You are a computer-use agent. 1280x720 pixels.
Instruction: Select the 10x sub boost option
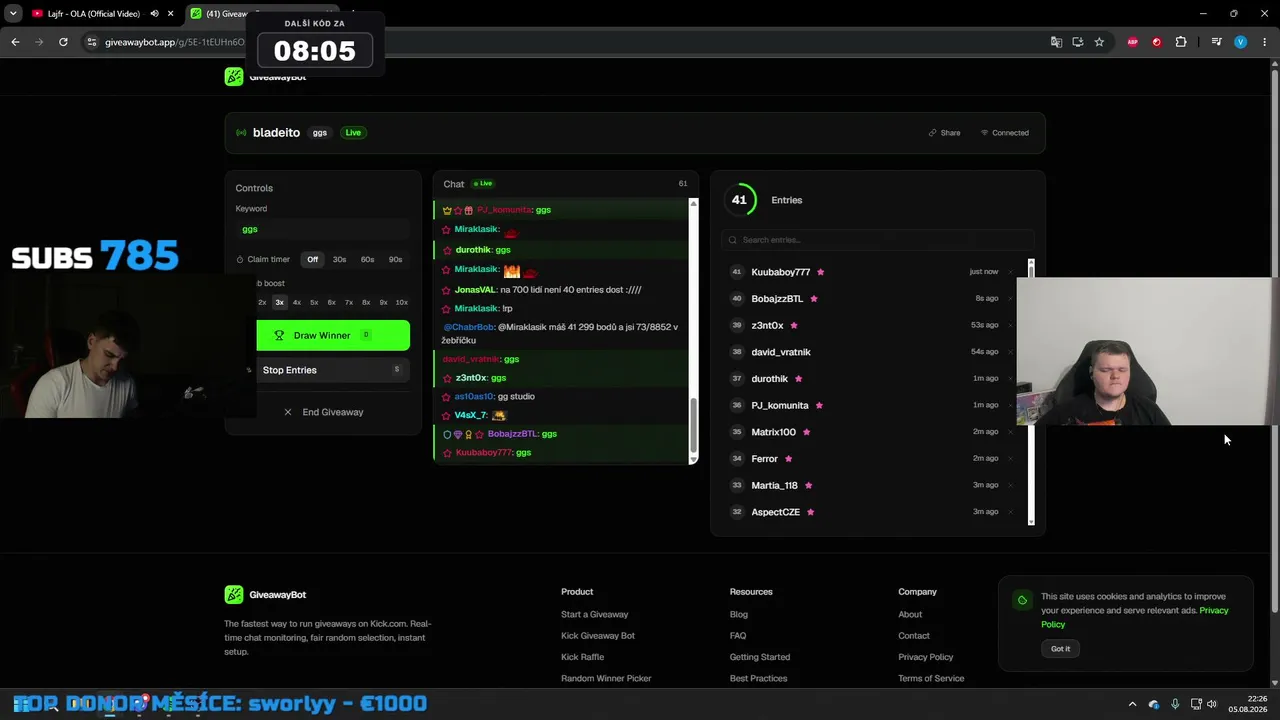click(402, 302)
